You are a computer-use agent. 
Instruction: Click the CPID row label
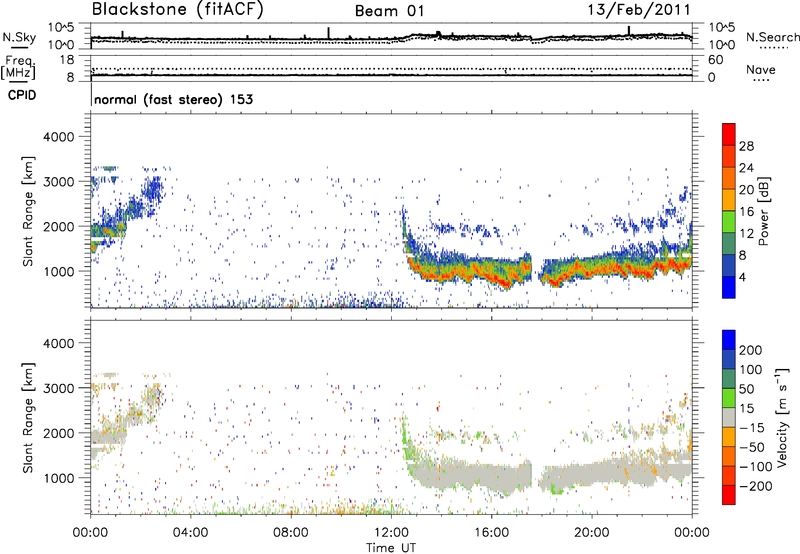(22, 95)
